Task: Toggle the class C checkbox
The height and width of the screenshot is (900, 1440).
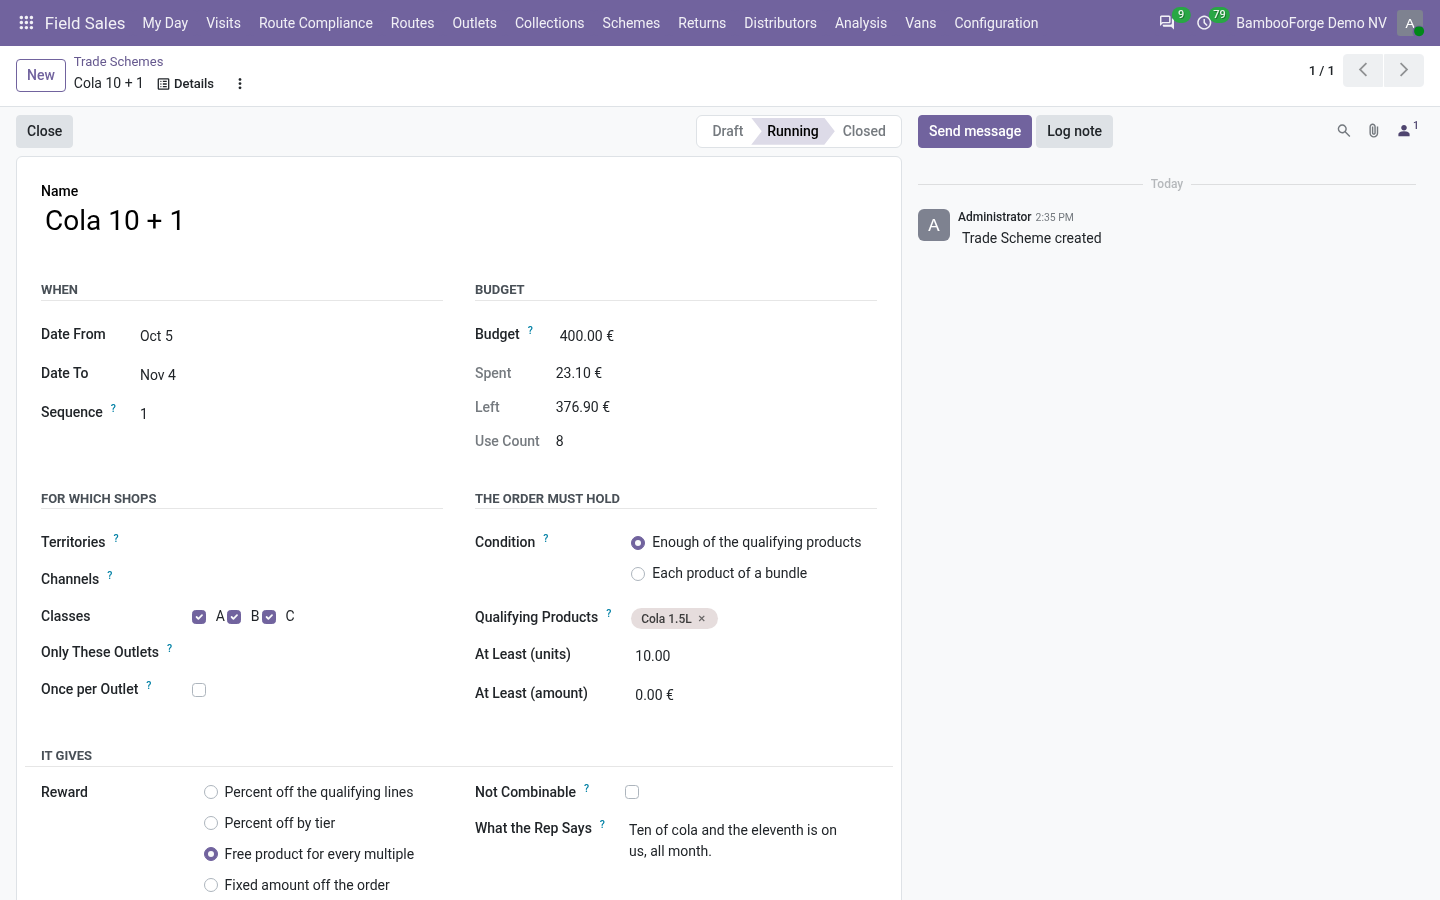Action: coord(269,617)
